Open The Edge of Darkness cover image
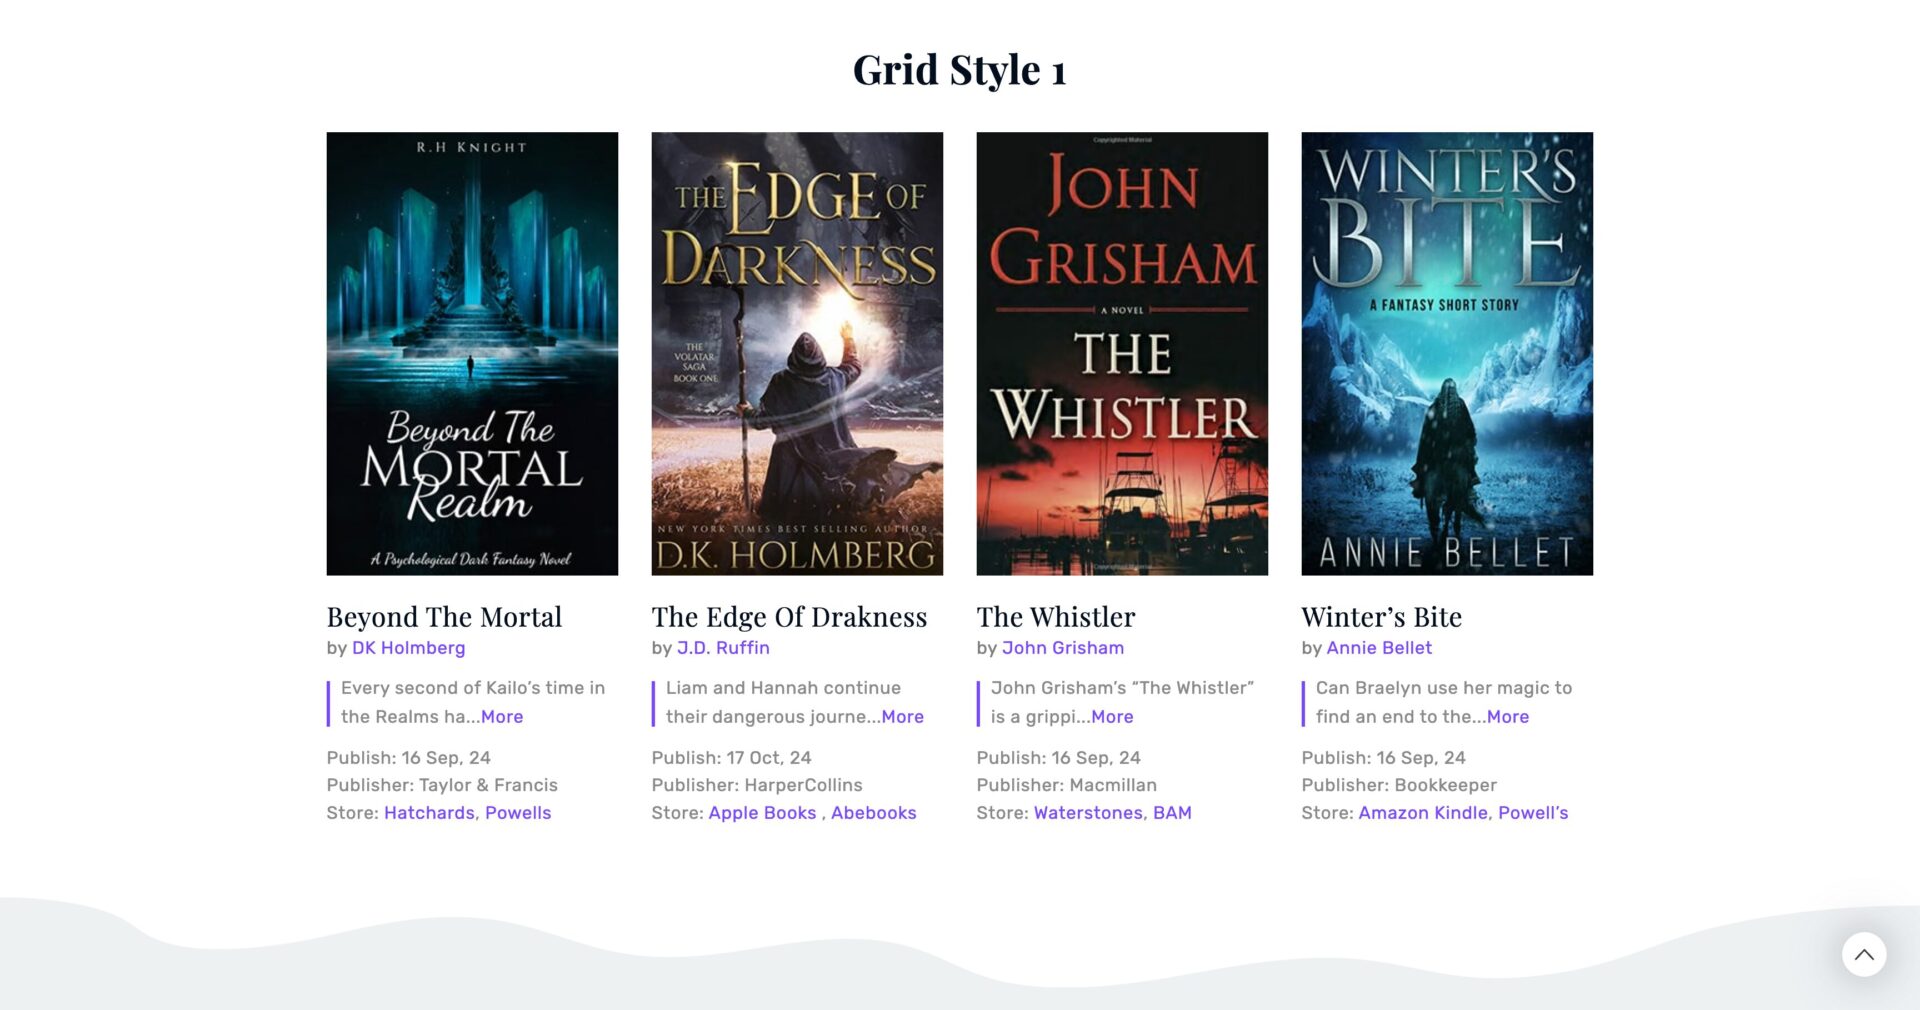 [x=797, y=354]
